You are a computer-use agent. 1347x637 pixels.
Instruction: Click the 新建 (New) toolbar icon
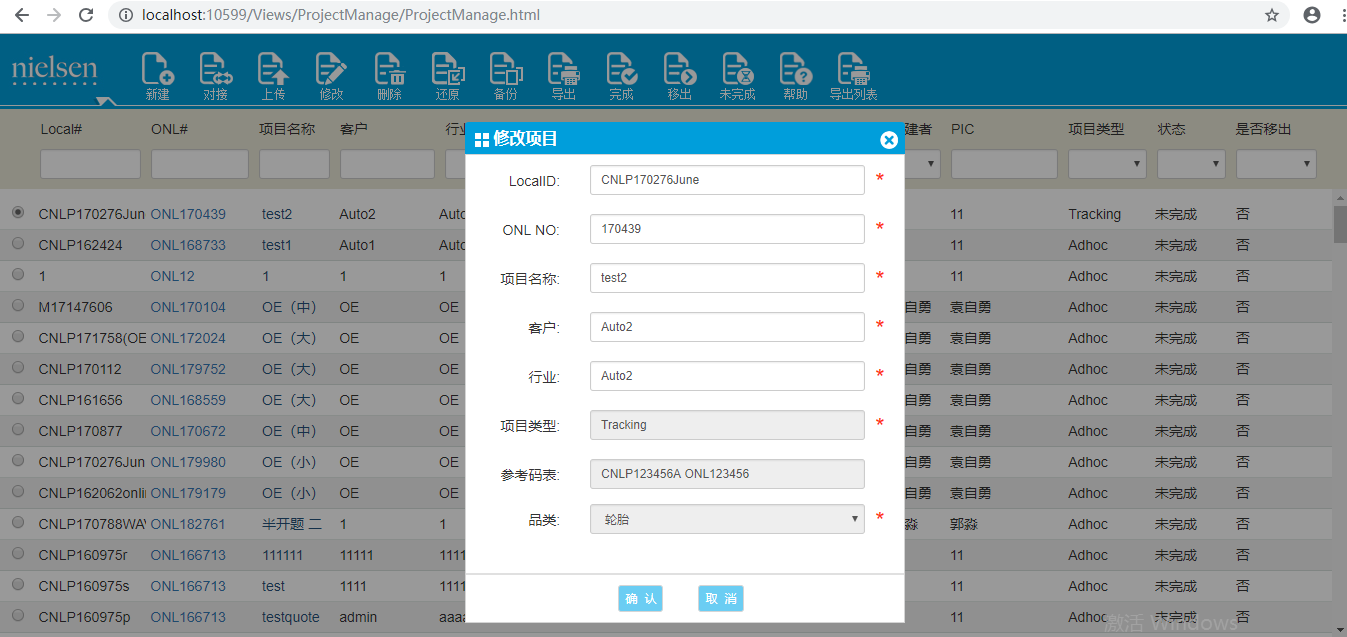point(157,76)
